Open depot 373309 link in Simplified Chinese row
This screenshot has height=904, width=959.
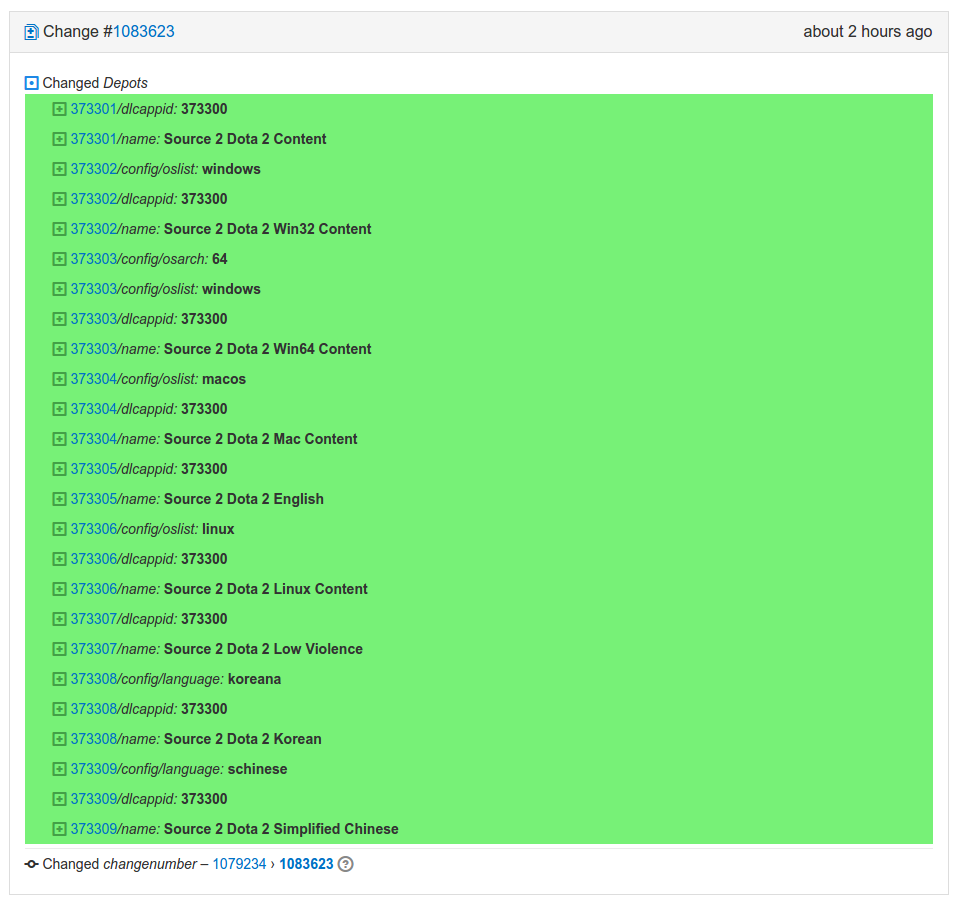tap(94, 829)
